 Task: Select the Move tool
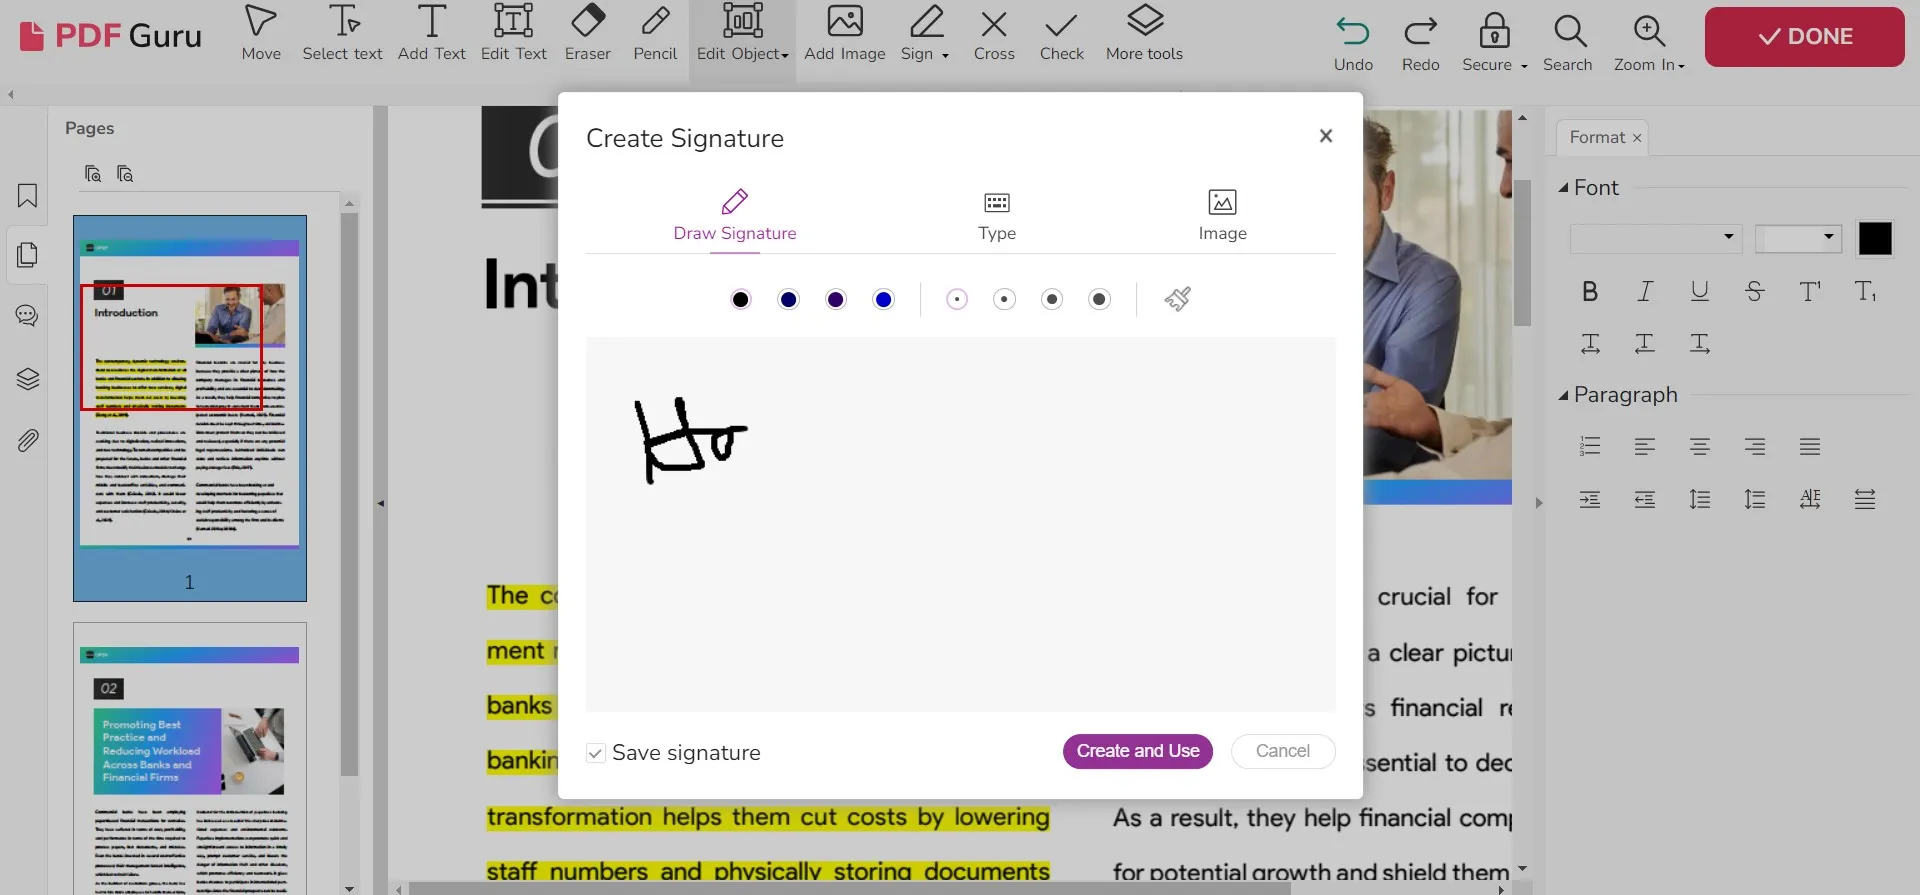coord(261,34)
